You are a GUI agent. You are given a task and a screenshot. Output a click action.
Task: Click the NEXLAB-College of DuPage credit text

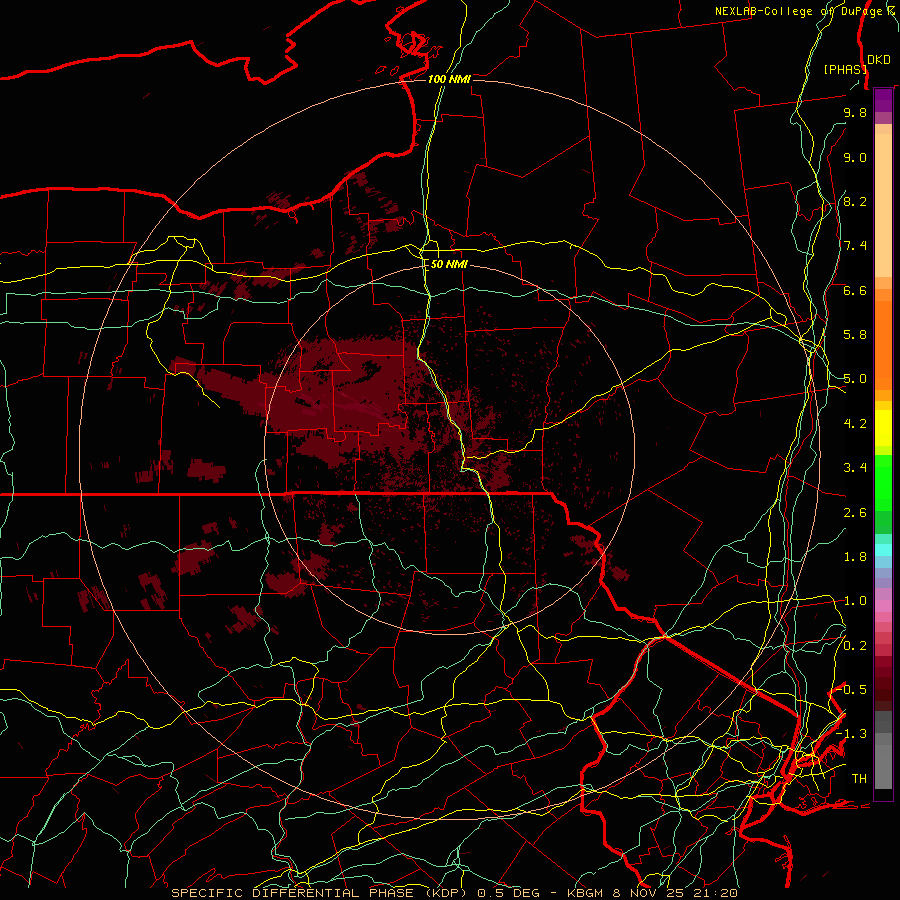click(800, 11)
